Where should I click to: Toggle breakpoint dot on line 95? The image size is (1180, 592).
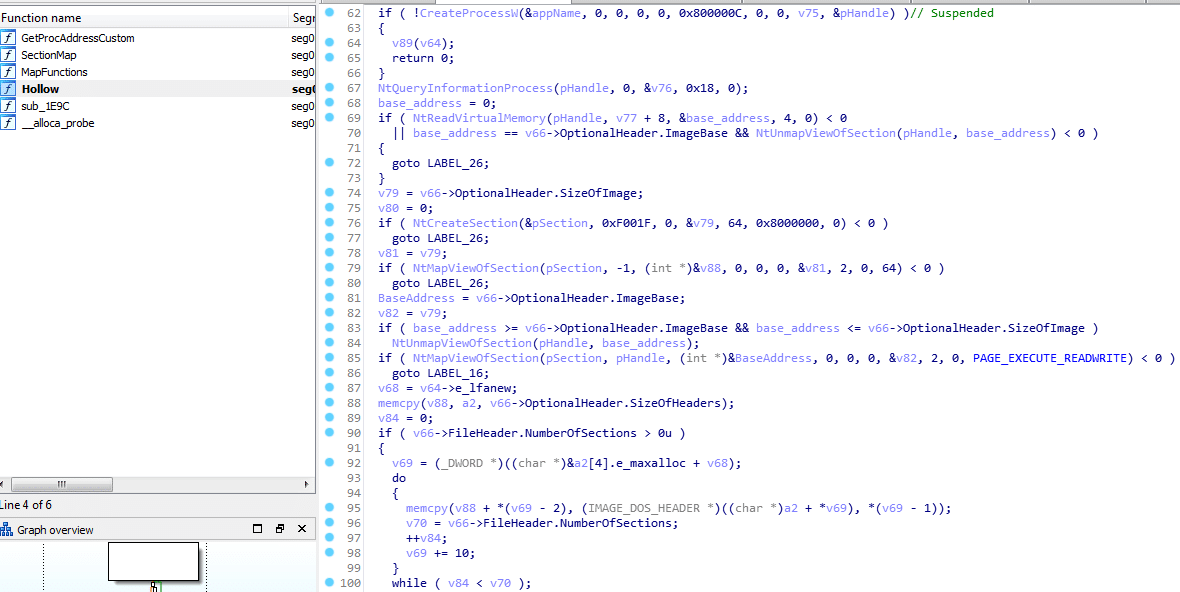(x=330, y=508)
